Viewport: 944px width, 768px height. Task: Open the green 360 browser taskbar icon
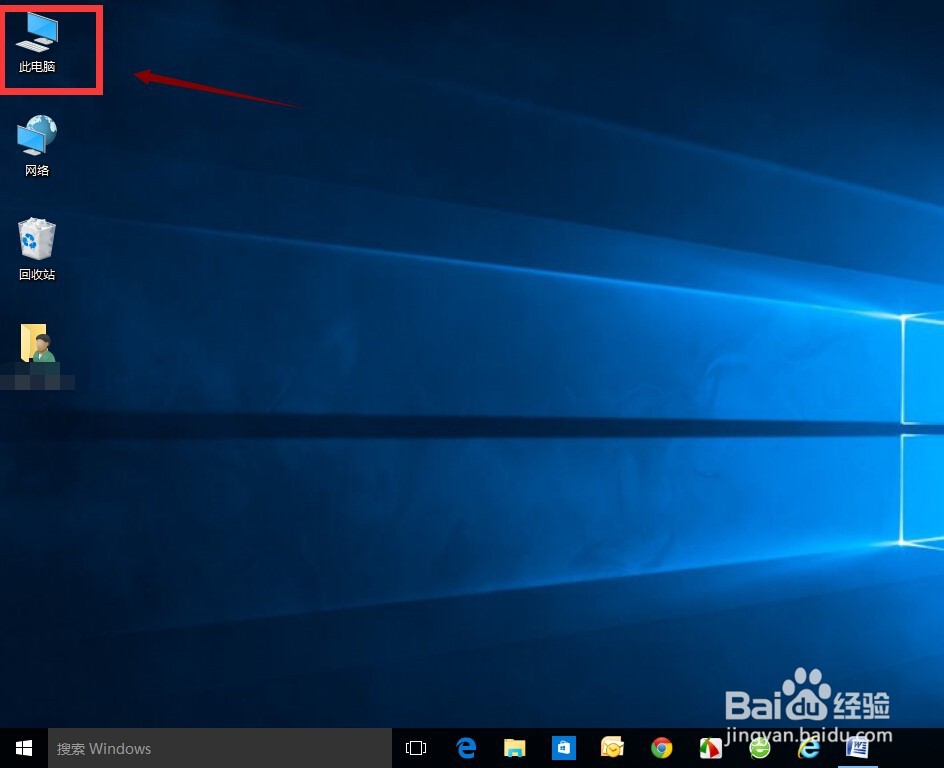[760, 749]
